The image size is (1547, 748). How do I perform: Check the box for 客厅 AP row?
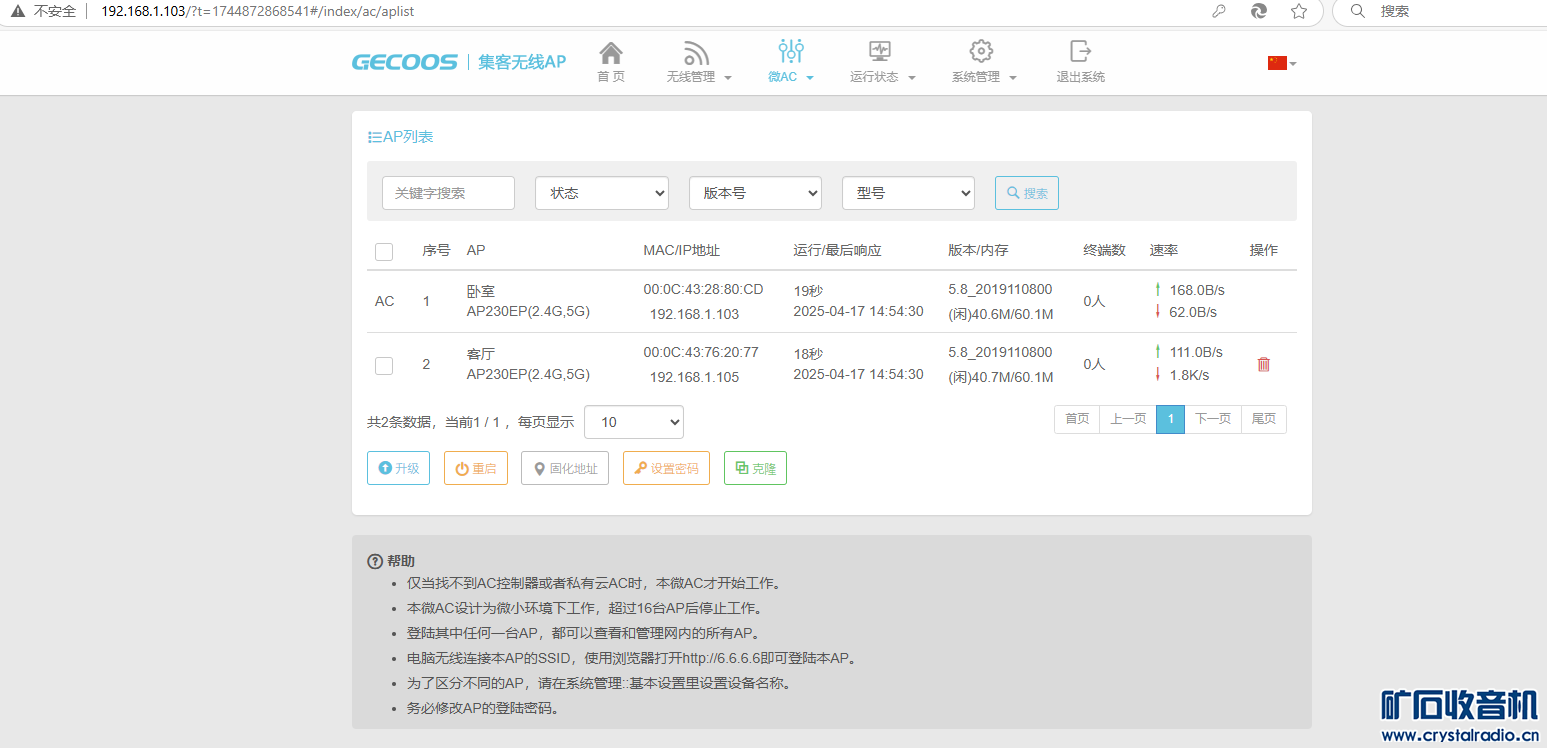pos(384,365)
